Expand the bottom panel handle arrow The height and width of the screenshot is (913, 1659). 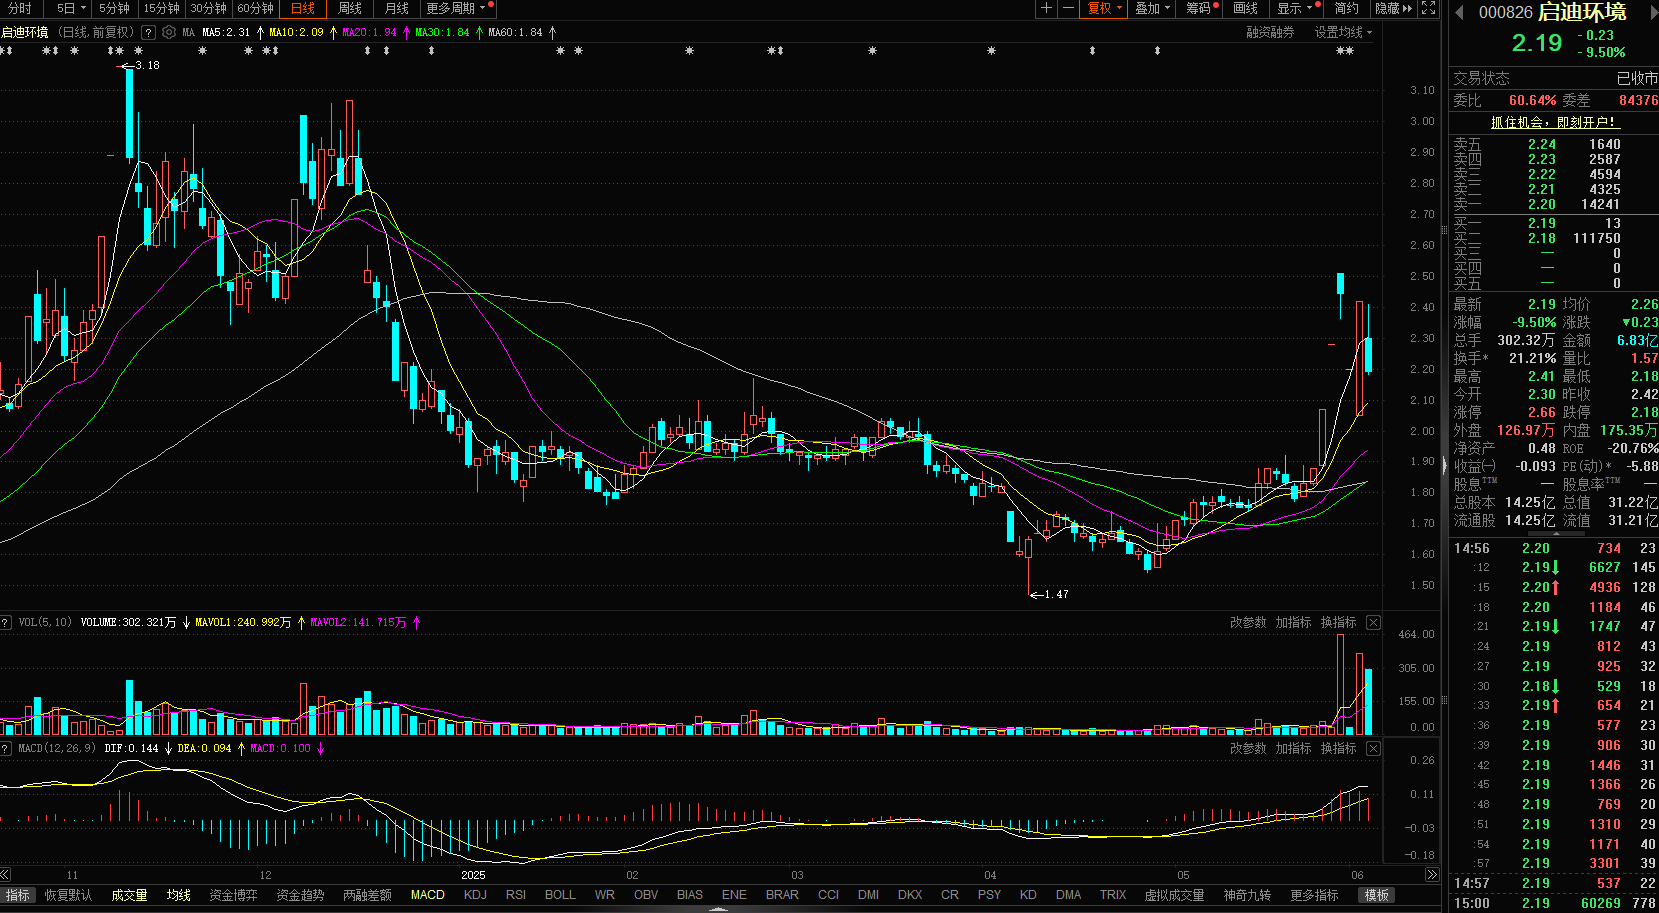(x=718, y=909)
